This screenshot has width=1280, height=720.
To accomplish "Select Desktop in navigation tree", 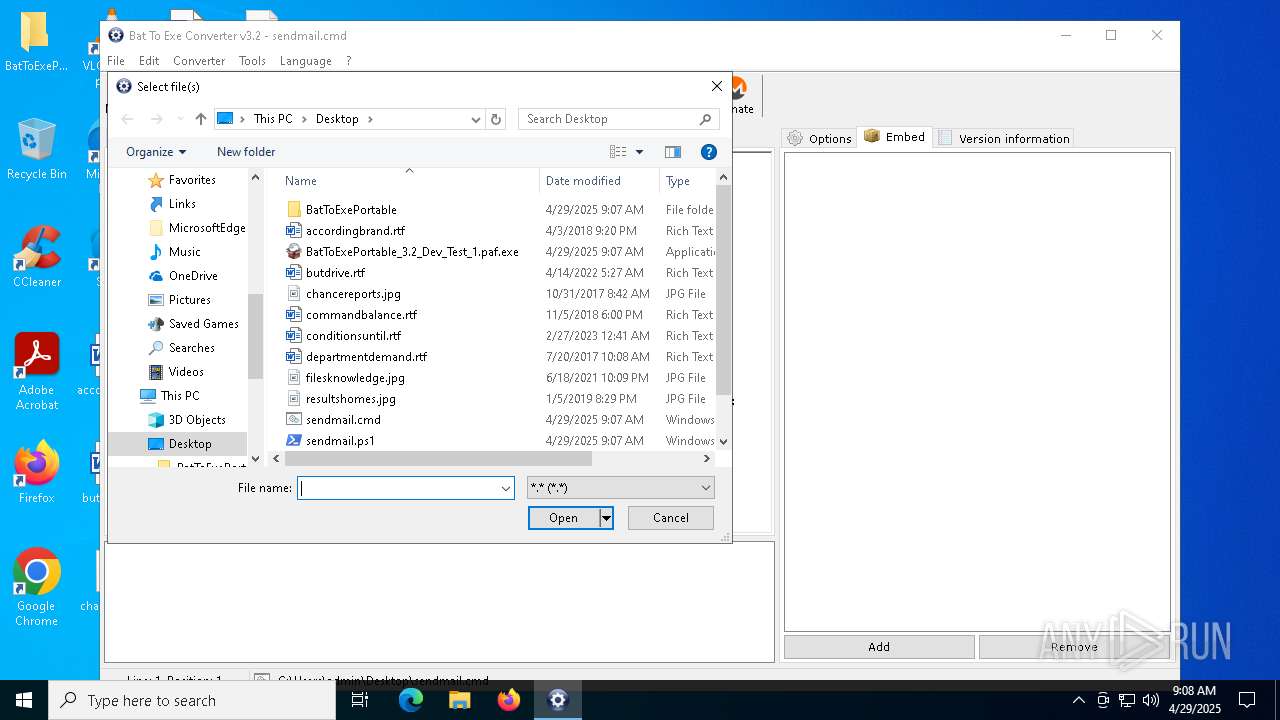I will click(190, 444).
